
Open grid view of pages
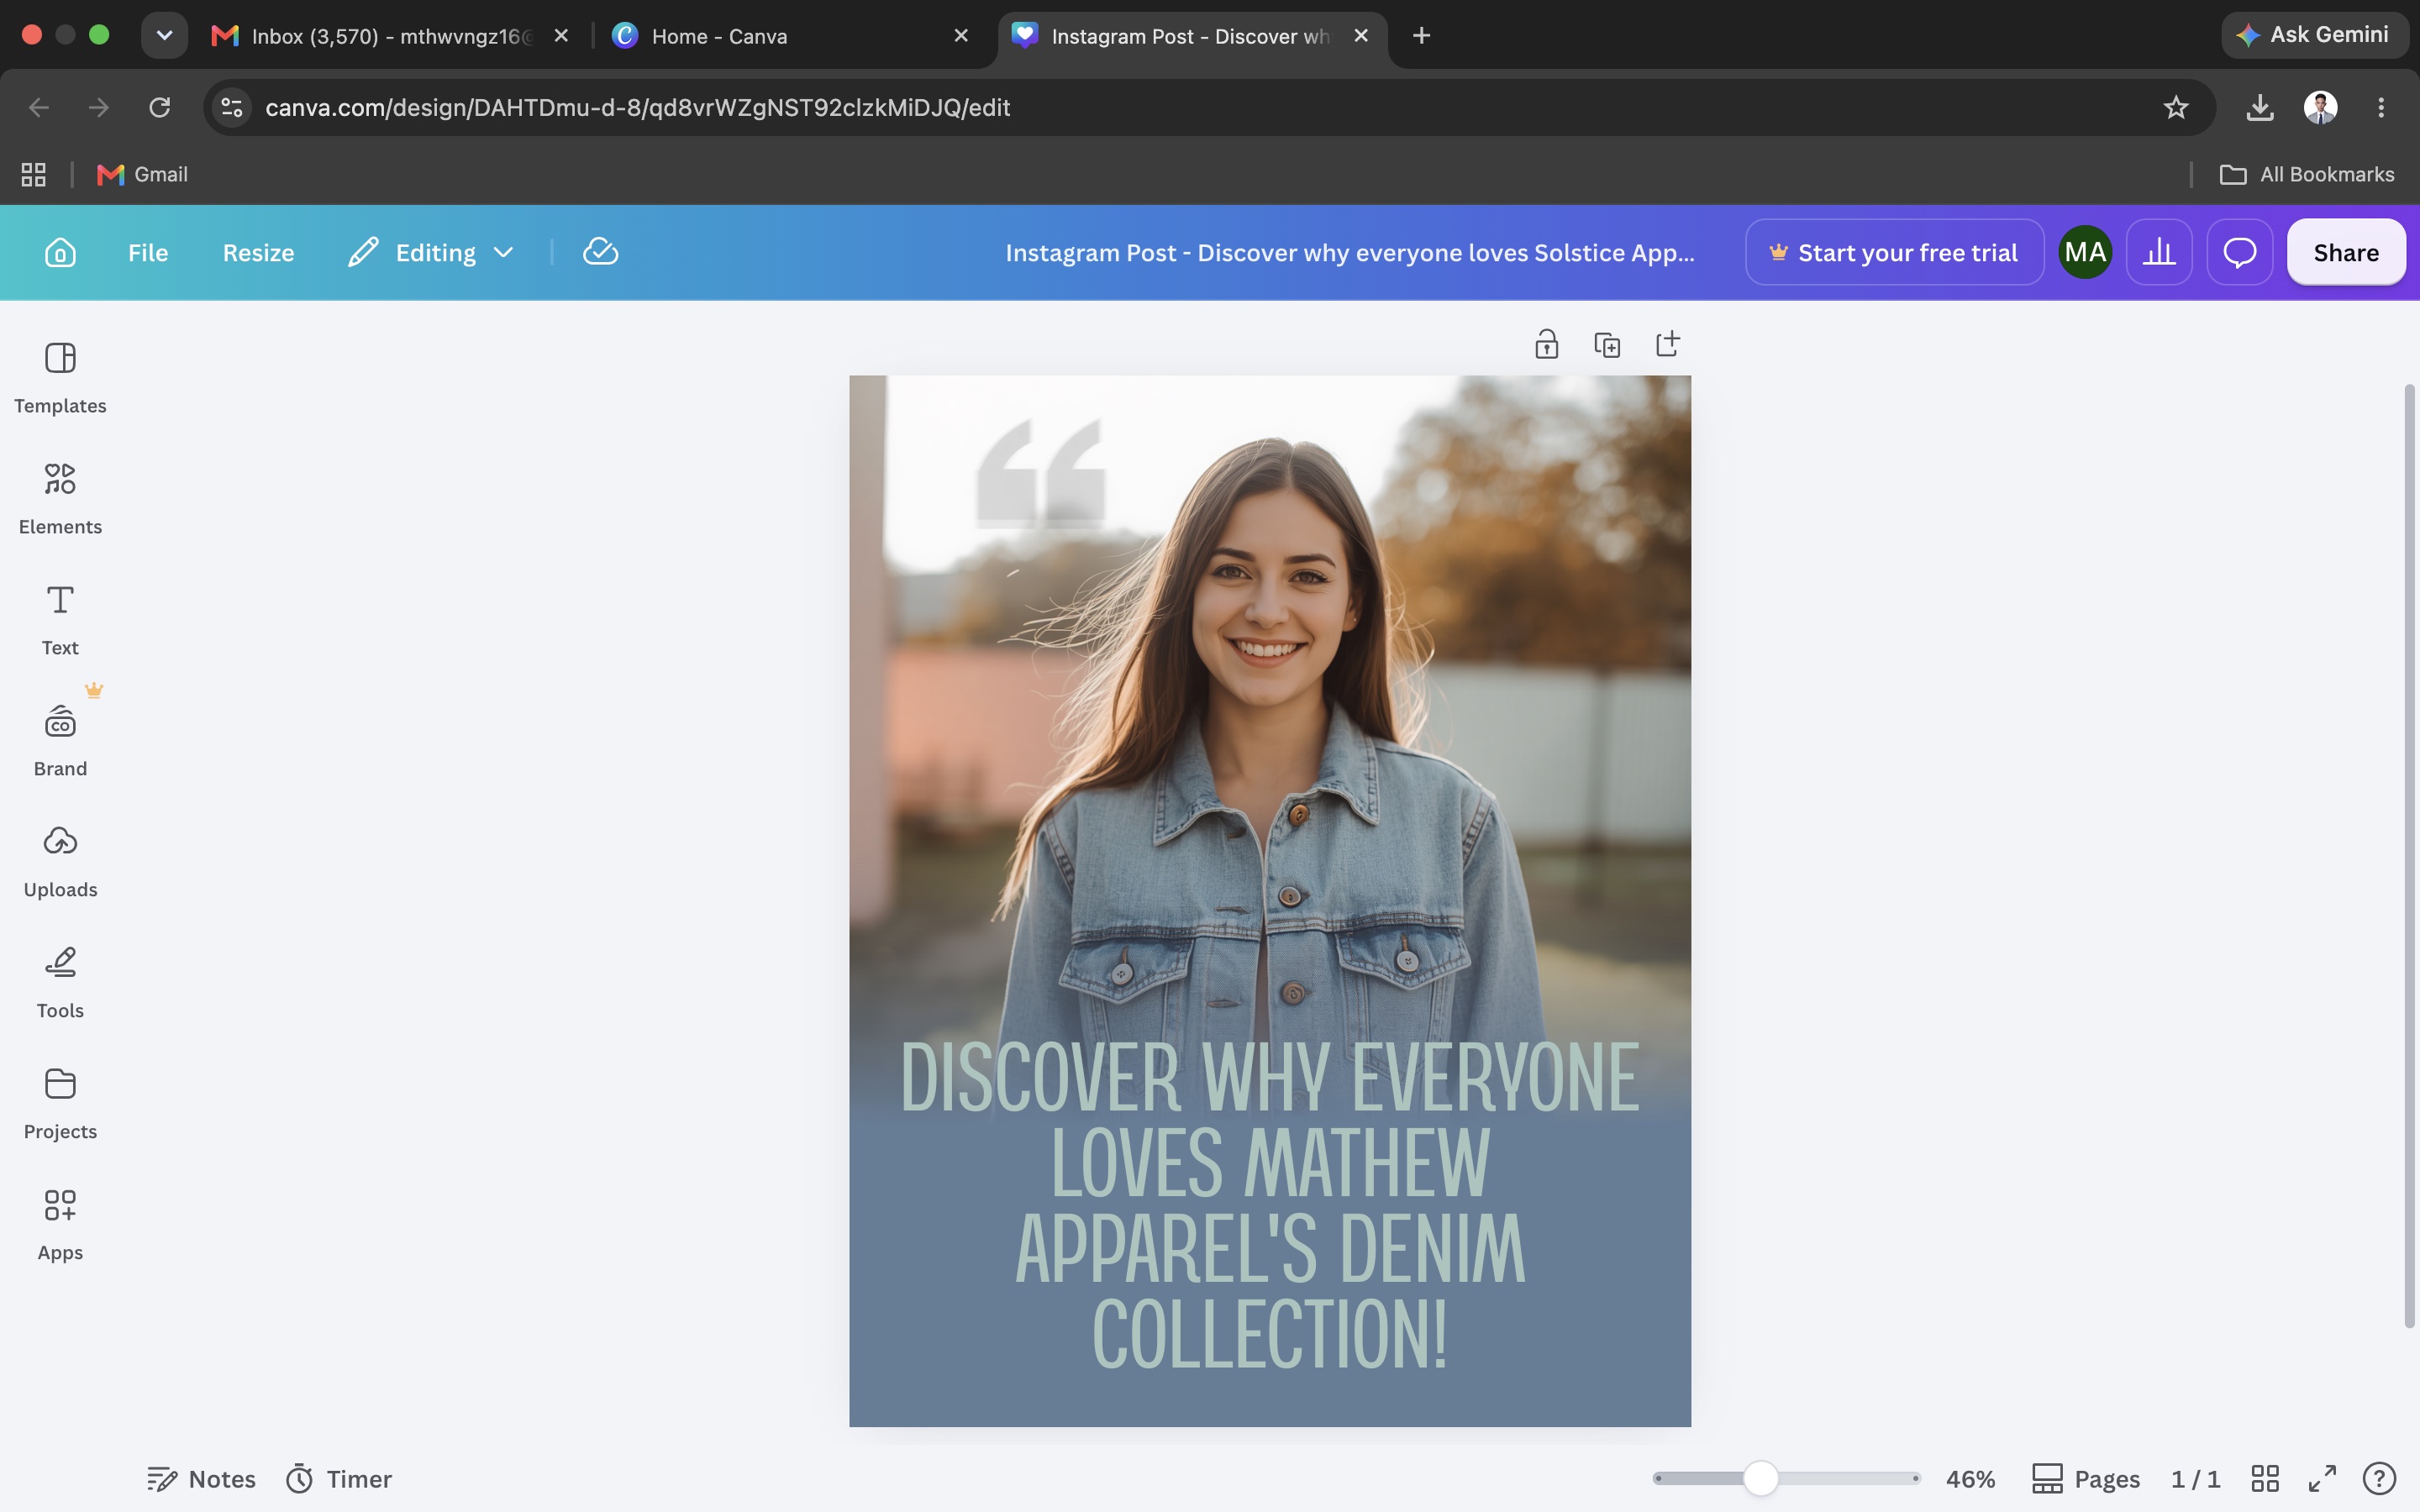pos(2265,1478)
